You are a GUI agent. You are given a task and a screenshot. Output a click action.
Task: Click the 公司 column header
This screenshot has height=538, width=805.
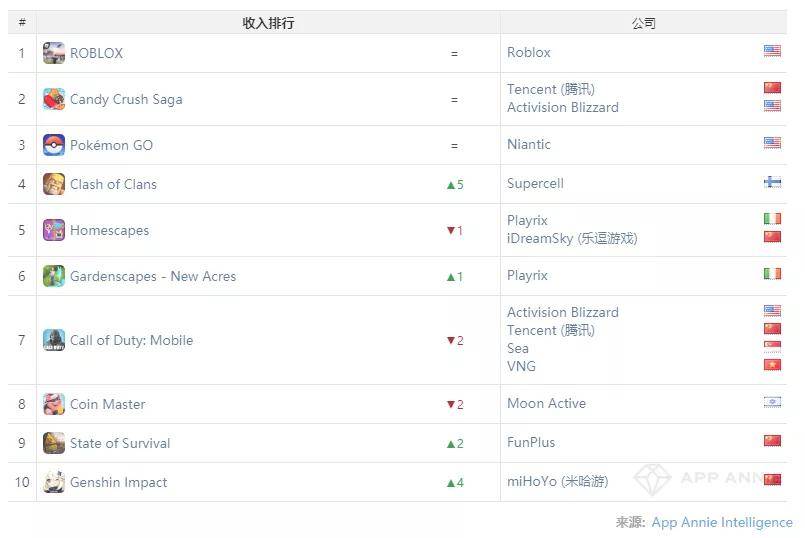[643, 23]
